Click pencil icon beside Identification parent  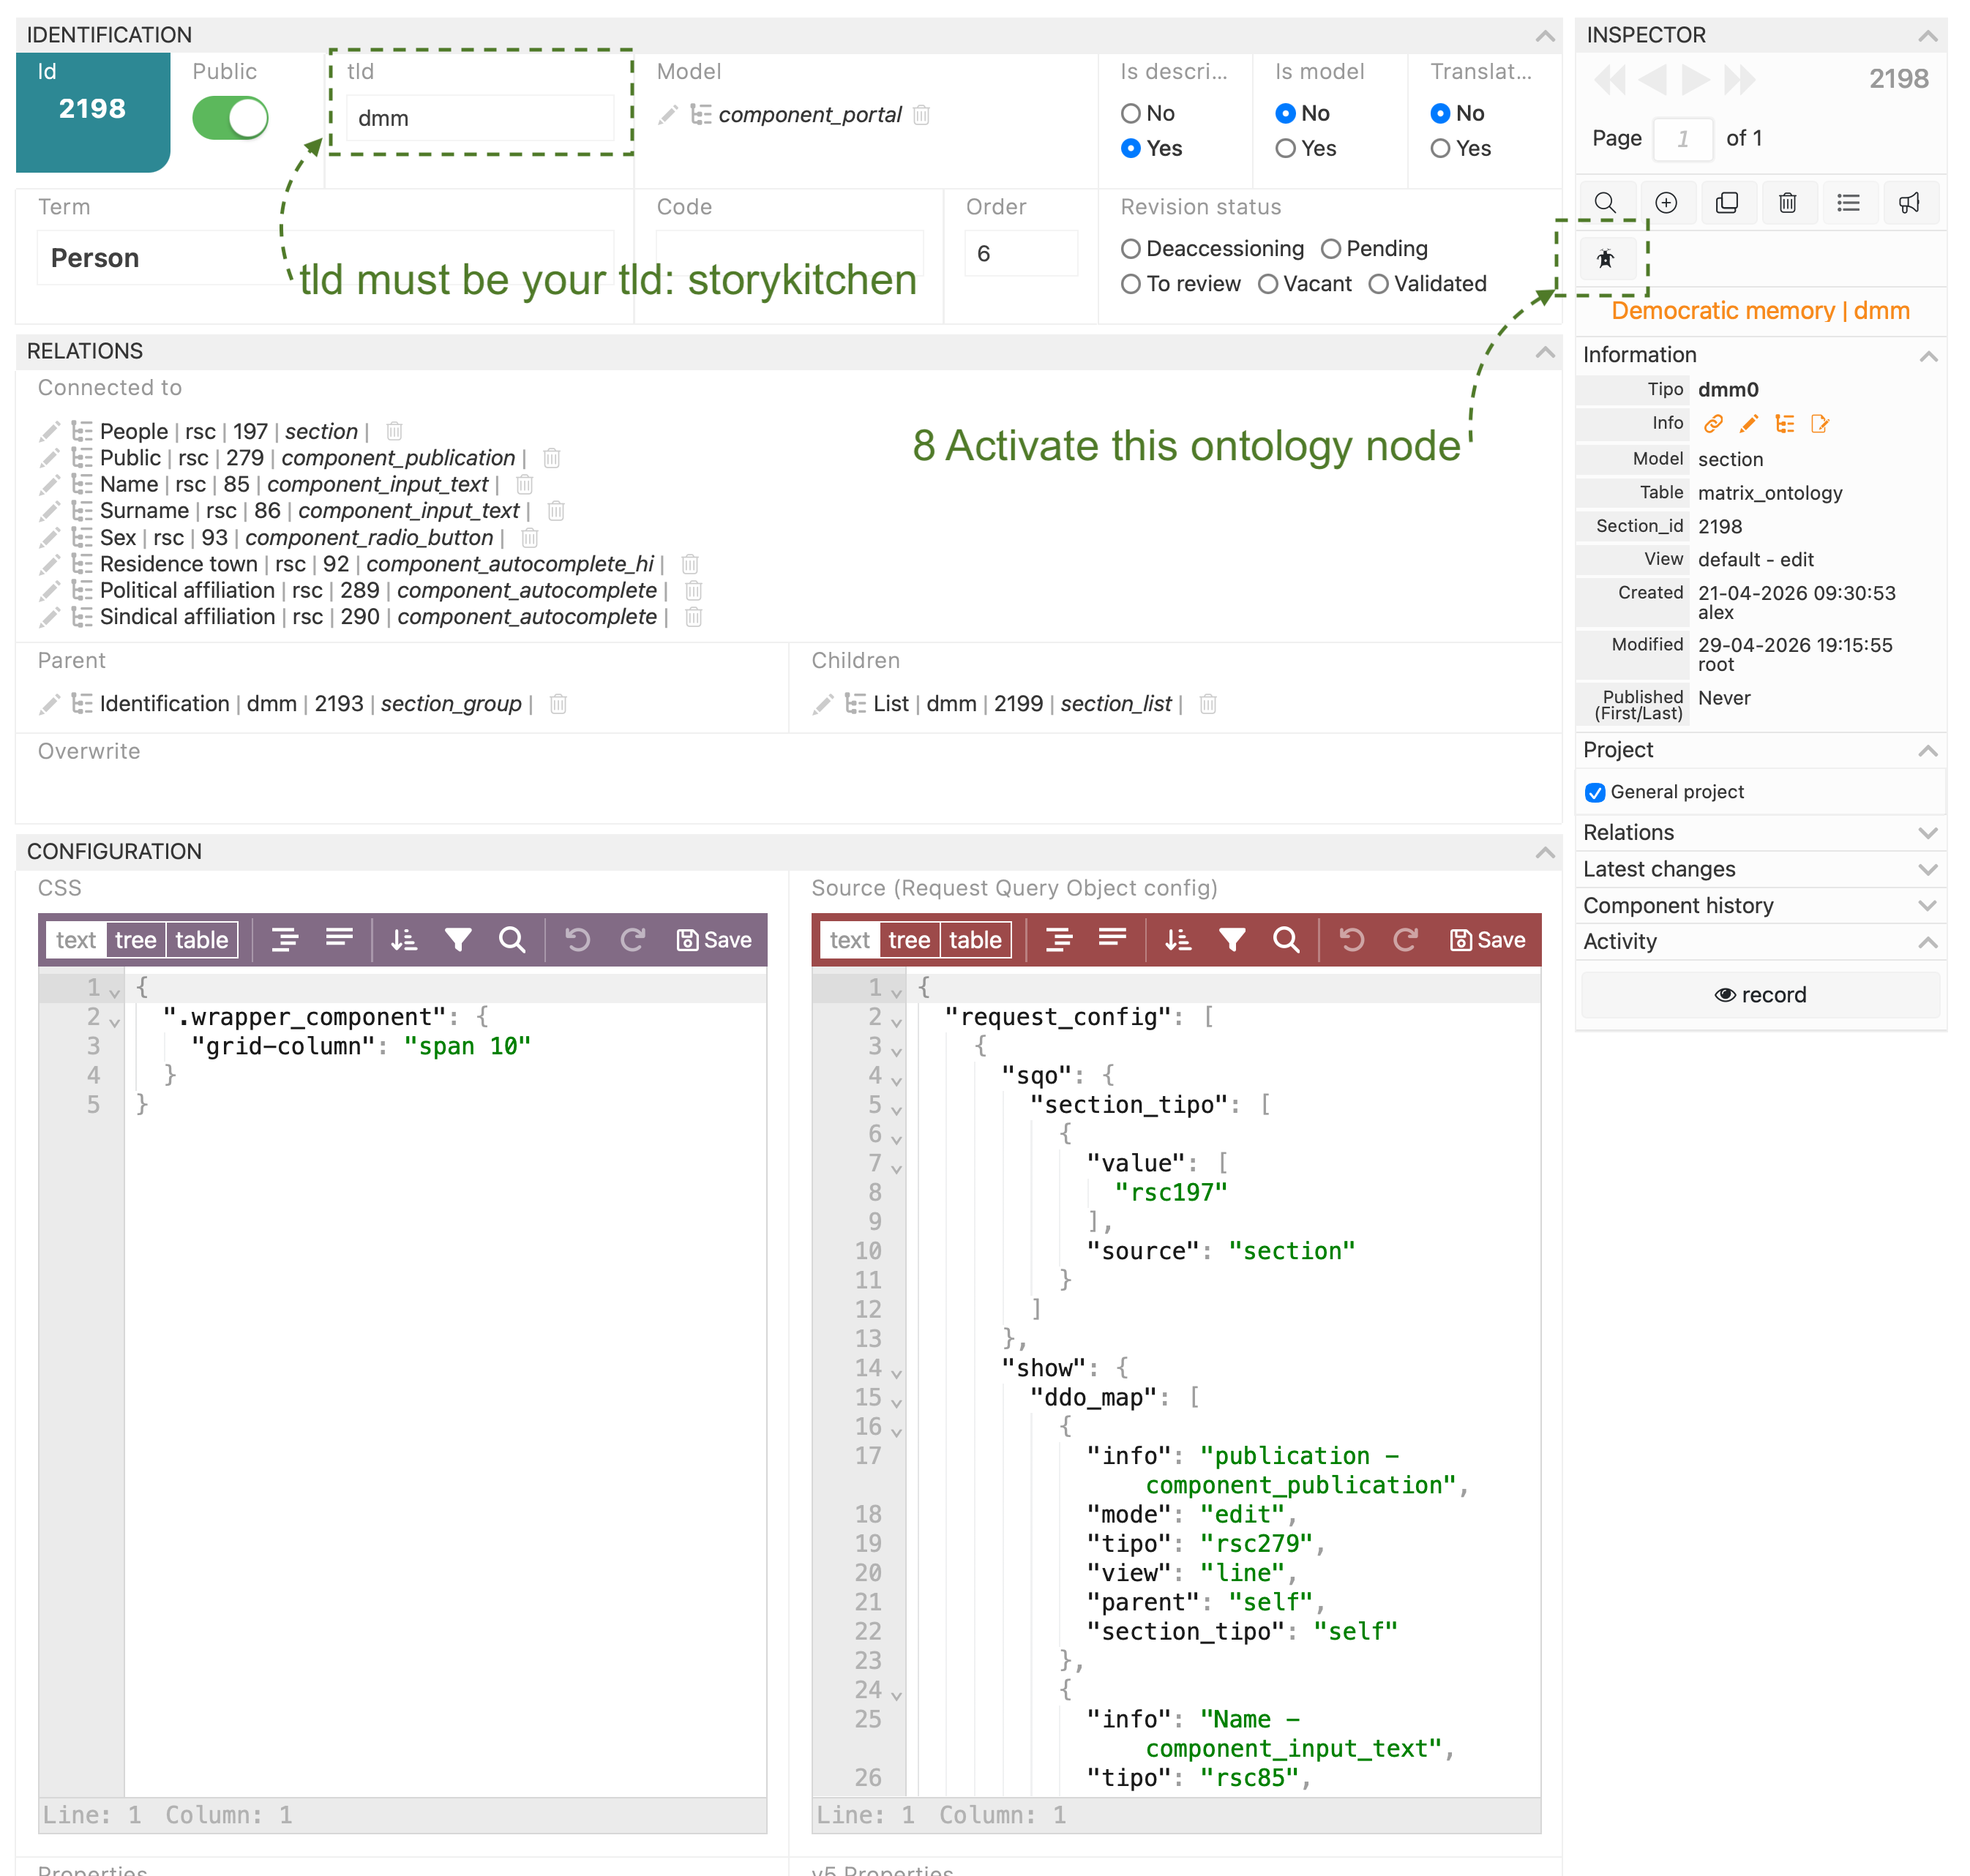(49, 704)
